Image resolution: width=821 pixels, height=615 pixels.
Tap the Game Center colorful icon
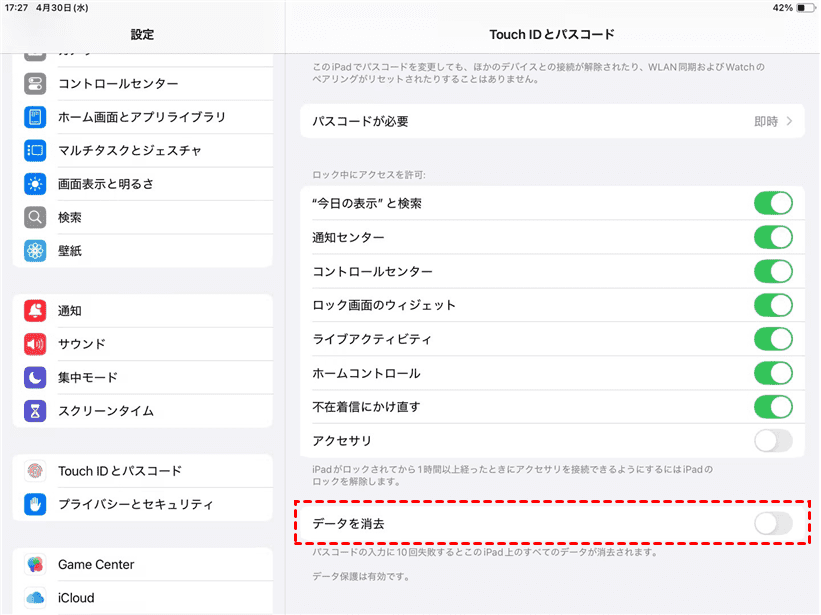(36, 564)
